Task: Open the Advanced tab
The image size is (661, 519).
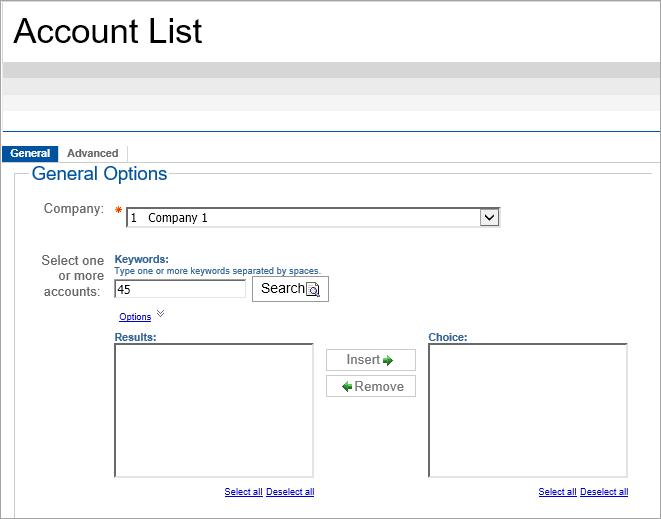Action: [x=93, y=153]
